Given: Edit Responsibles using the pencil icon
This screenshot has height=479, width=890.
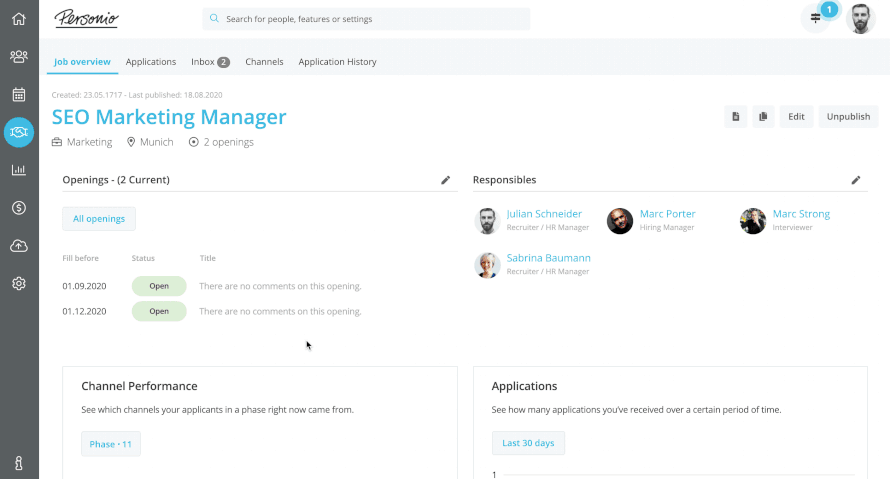Looking at the screenshot, I should point(856,180).
